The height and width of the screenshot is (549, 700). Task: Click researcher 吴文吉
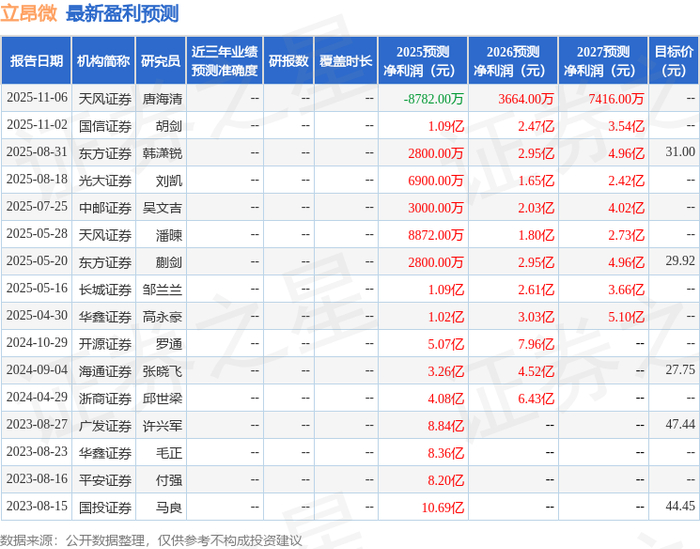162,208
